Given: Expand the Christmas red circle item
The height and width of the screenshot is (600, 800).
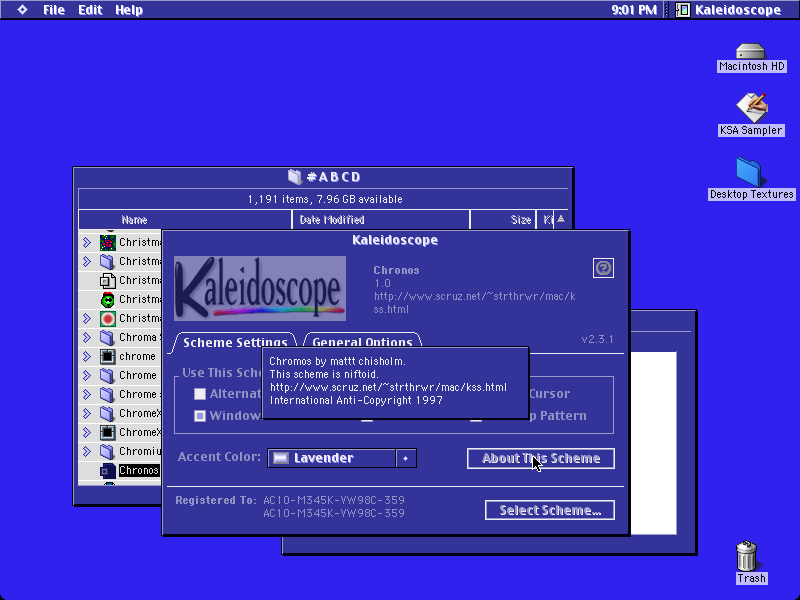Looking at the screenshot, I should (x=87, y=319).
